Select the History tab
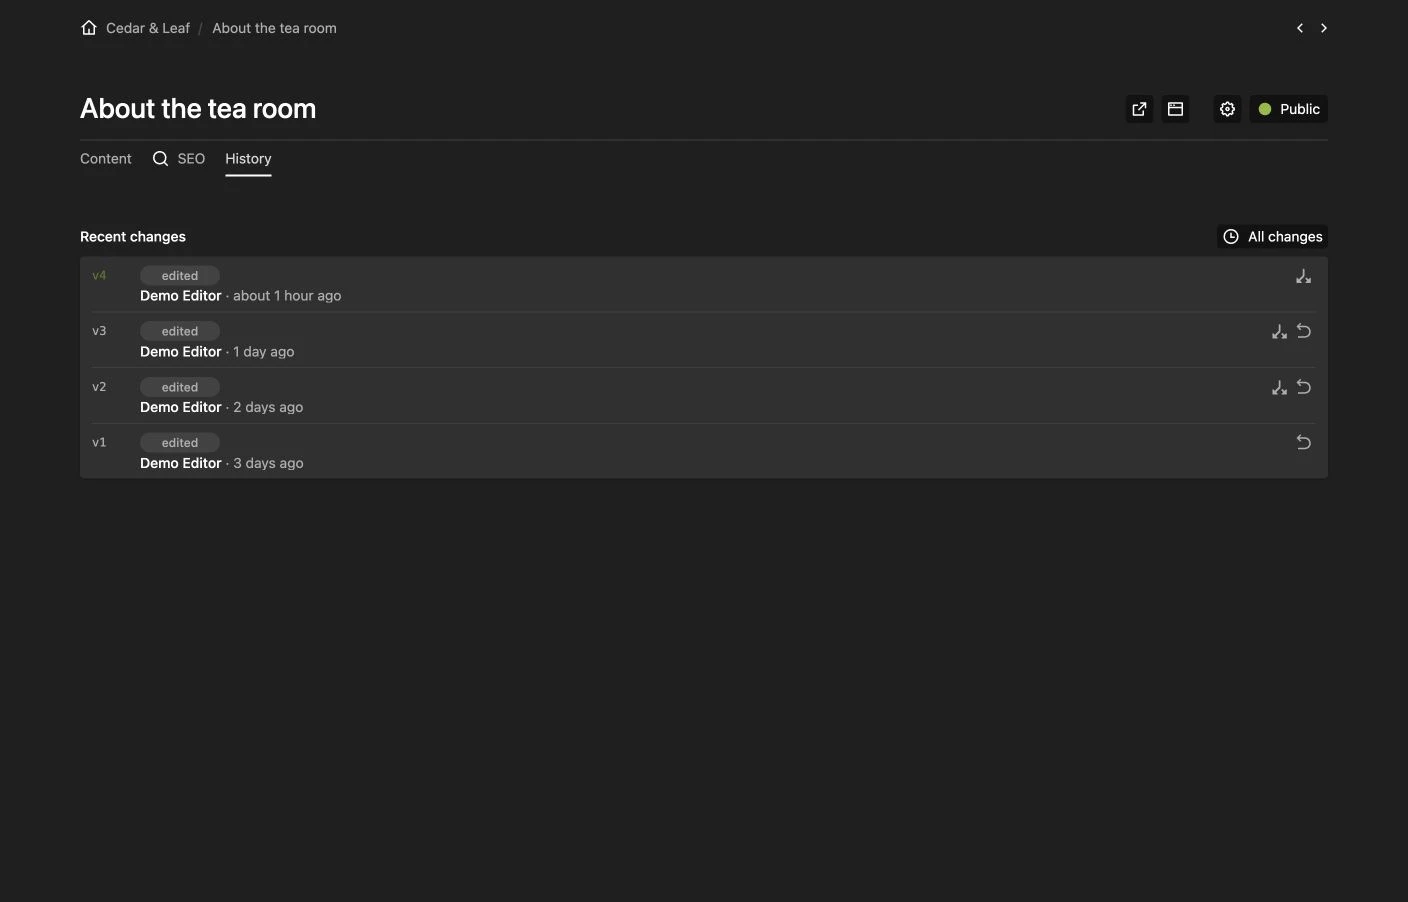1408x902 pixels. [248, 159]
